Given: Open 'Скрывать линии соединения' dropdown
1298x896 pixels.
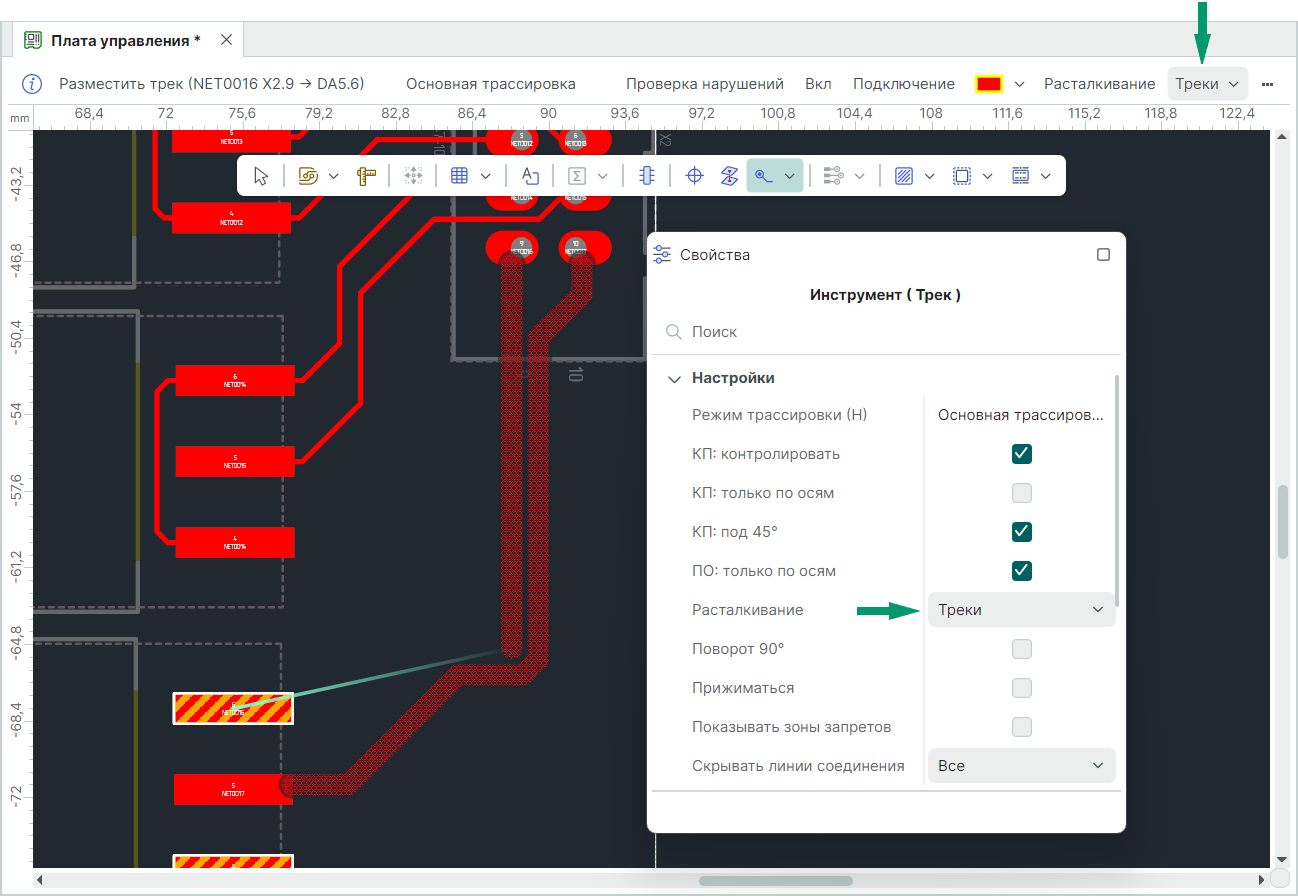Looking at the screenshot, I should pyautogui.click(x=1021, y=766).
